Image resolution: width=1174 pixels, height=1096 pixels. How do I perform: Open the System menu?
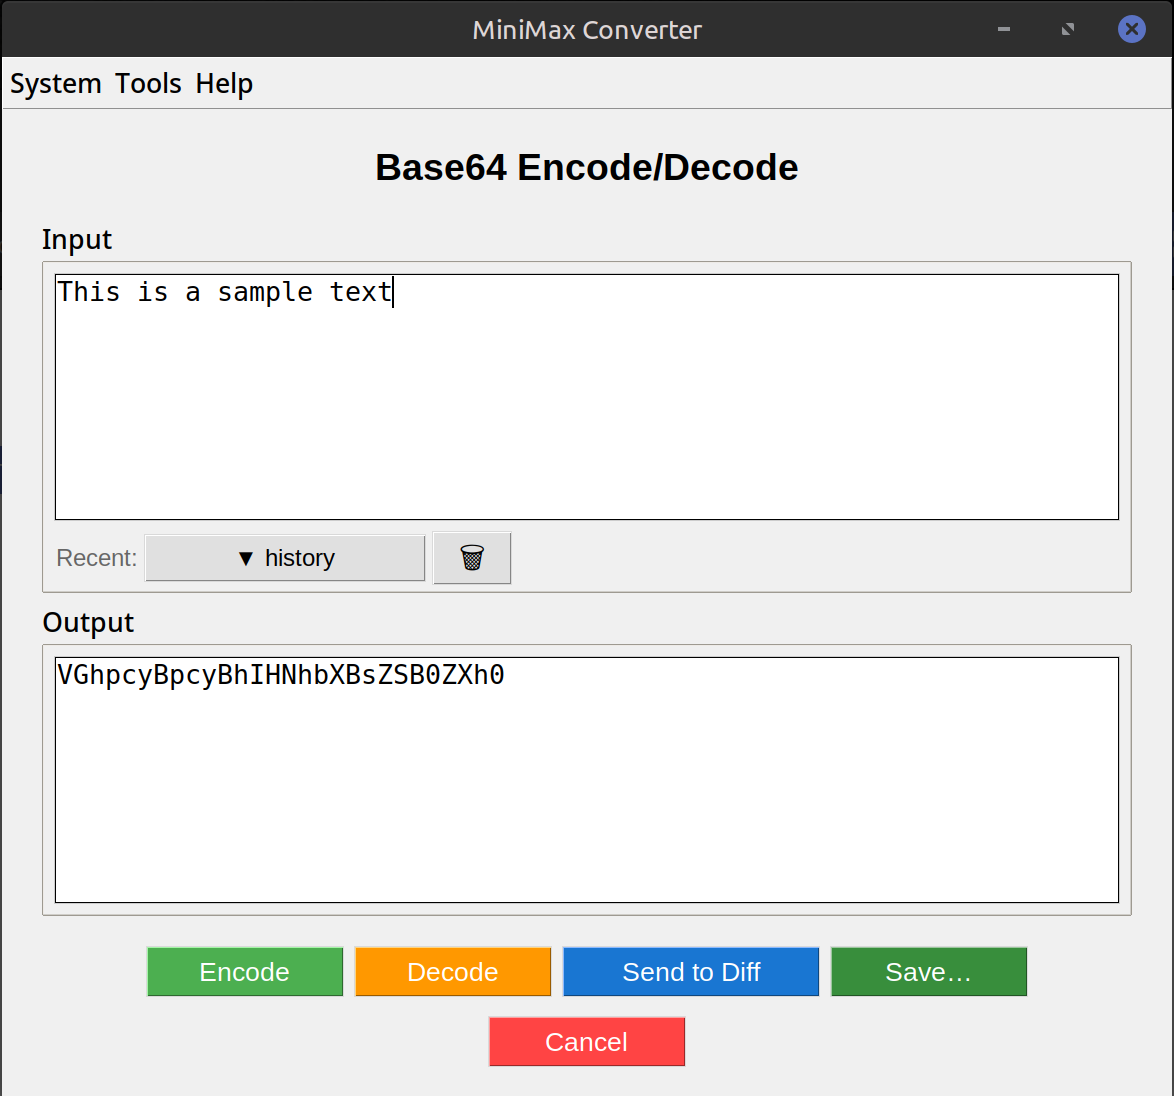pyautogui.click(x=55, y=83)
